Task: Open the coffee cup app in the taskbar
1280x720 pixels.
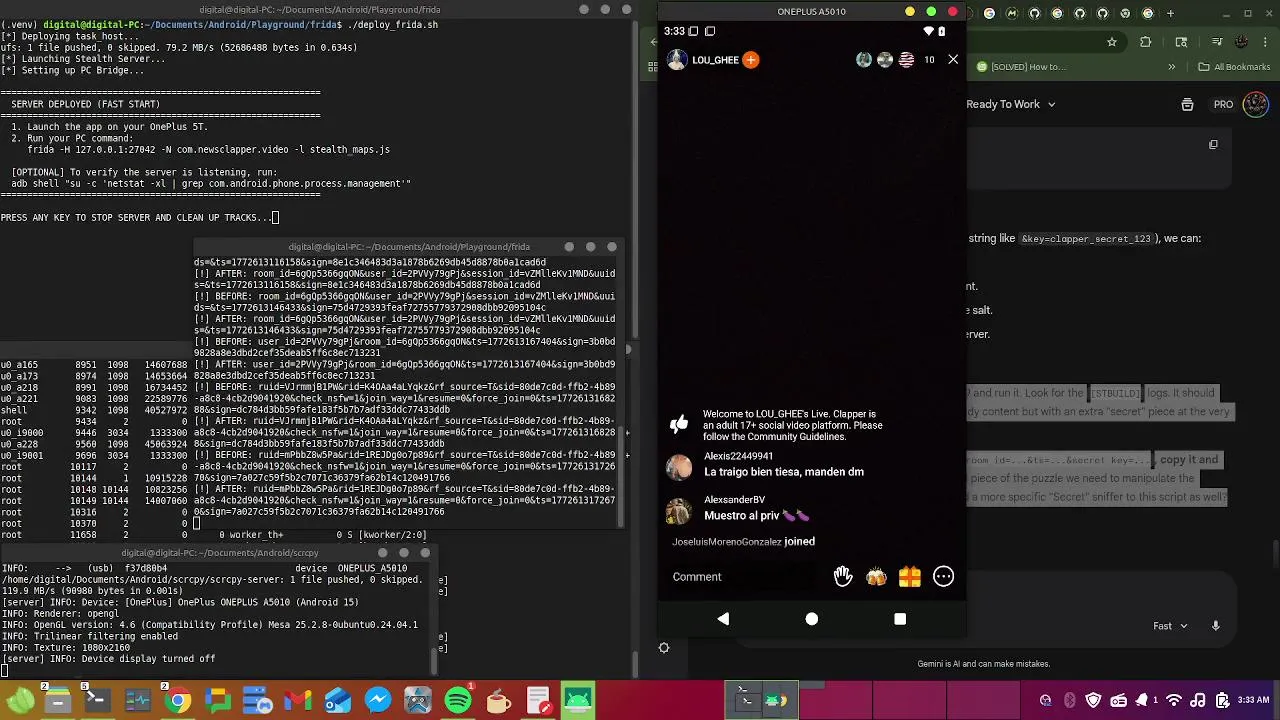Action: point(498,701)
